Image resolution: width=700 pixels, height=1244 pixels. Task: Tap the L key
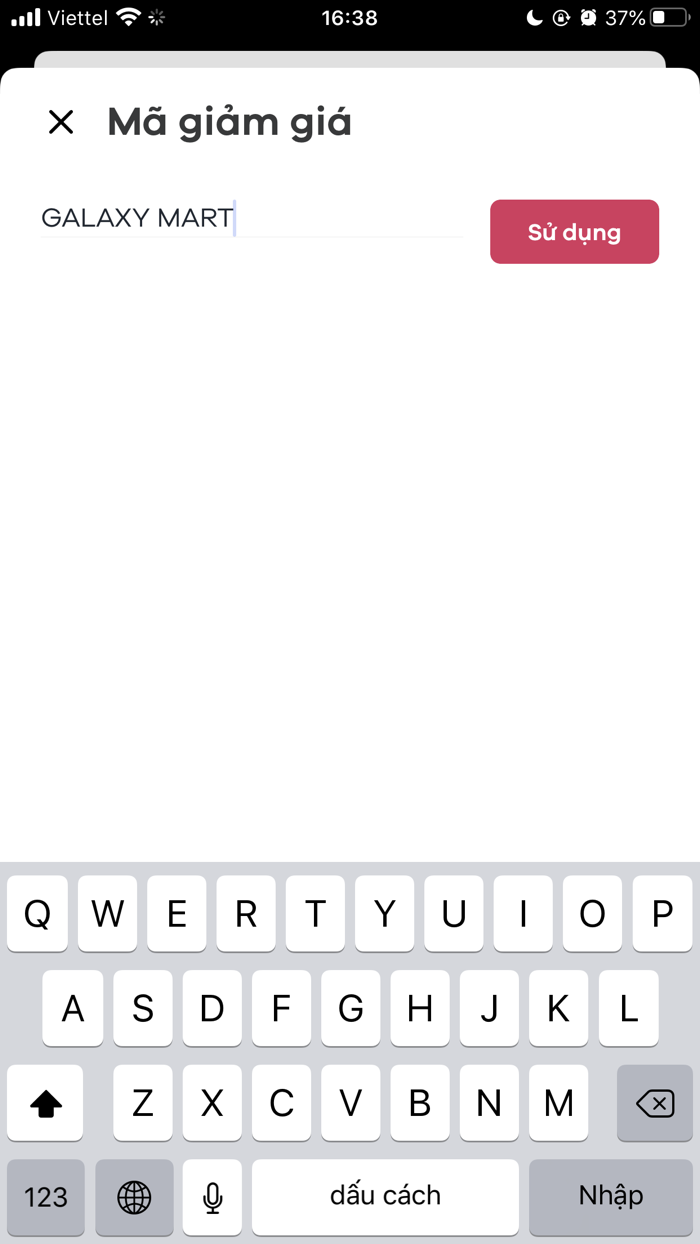(x=628, y=1008)
